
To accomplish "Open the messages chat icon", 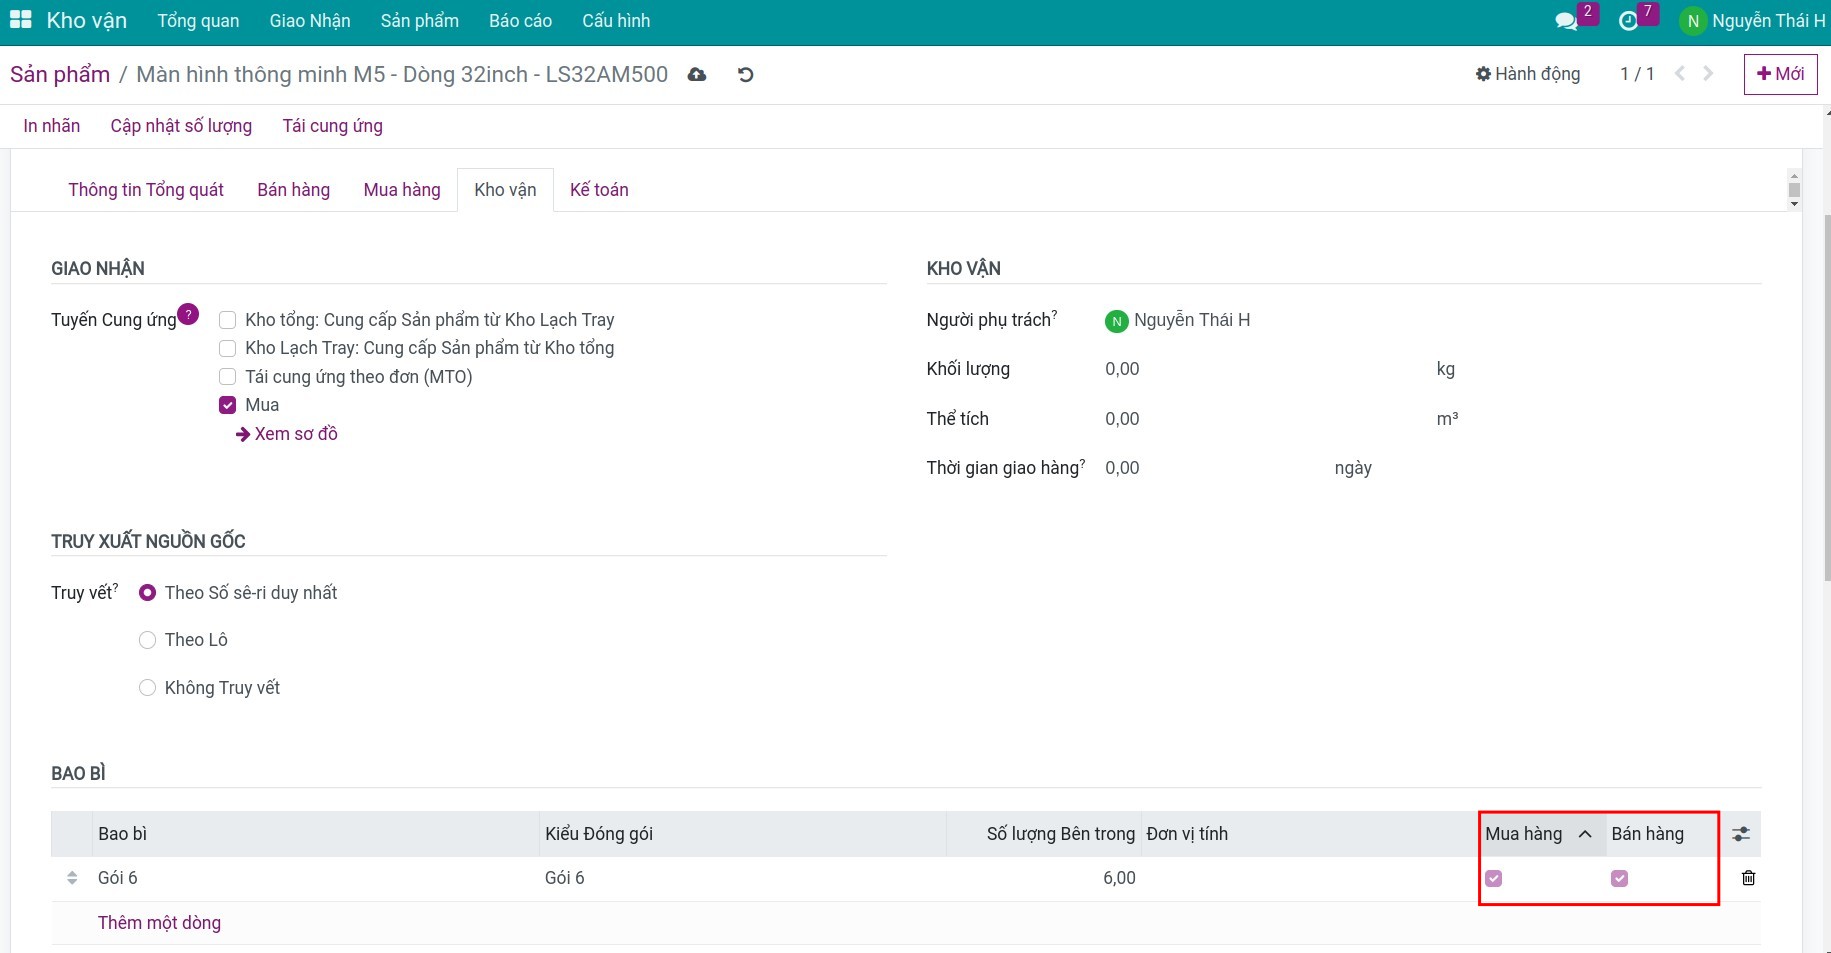I will click(x=1566, y=21).
